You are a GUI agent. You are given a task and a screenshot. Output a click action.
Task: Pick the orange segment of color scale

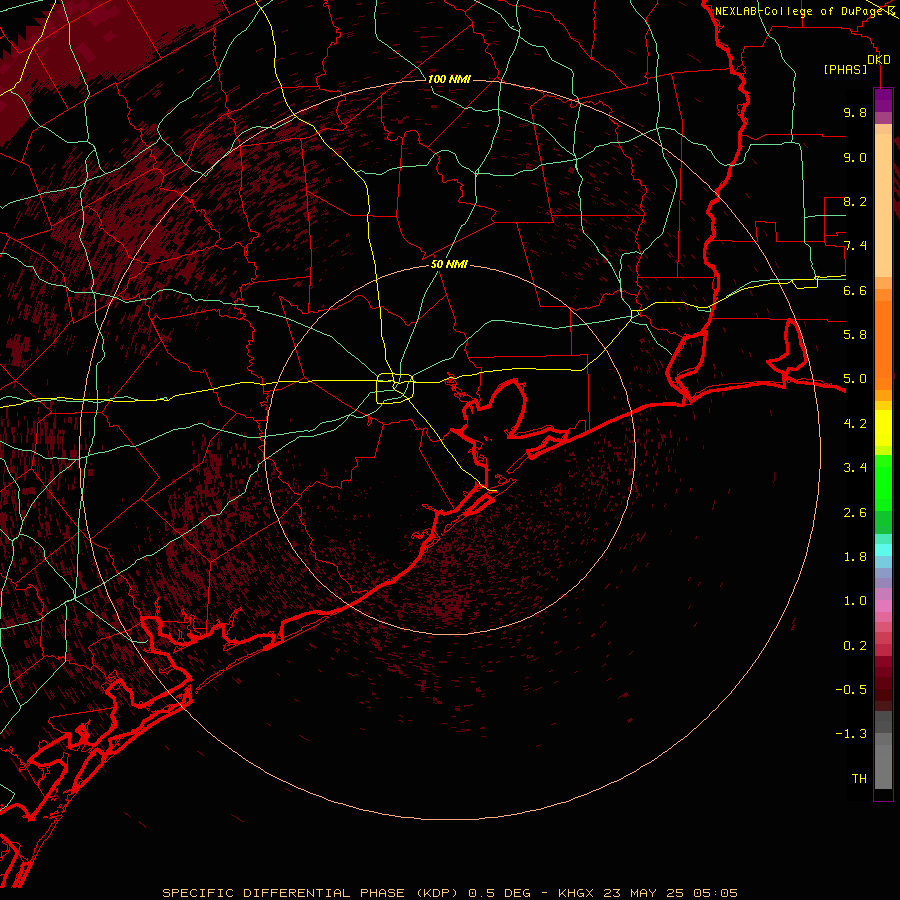[x=883, y=344]
